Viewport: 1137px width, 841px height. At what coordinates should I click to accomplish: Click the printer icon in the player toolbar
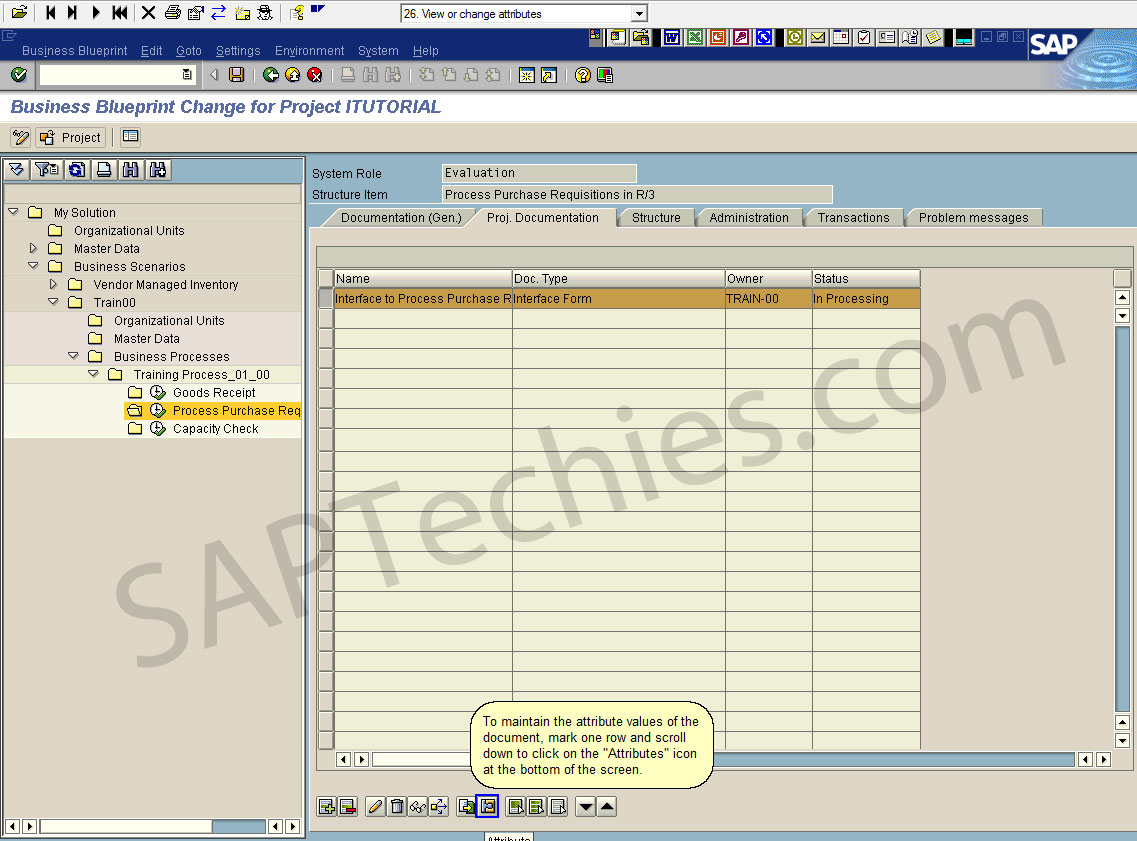[173, 12]
